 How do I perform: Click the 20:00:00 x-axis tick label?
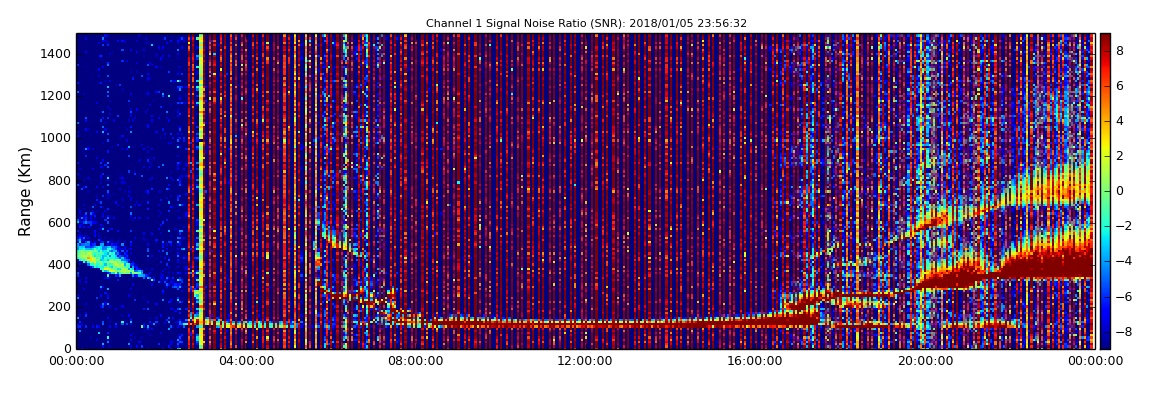[x=925, y=361]
